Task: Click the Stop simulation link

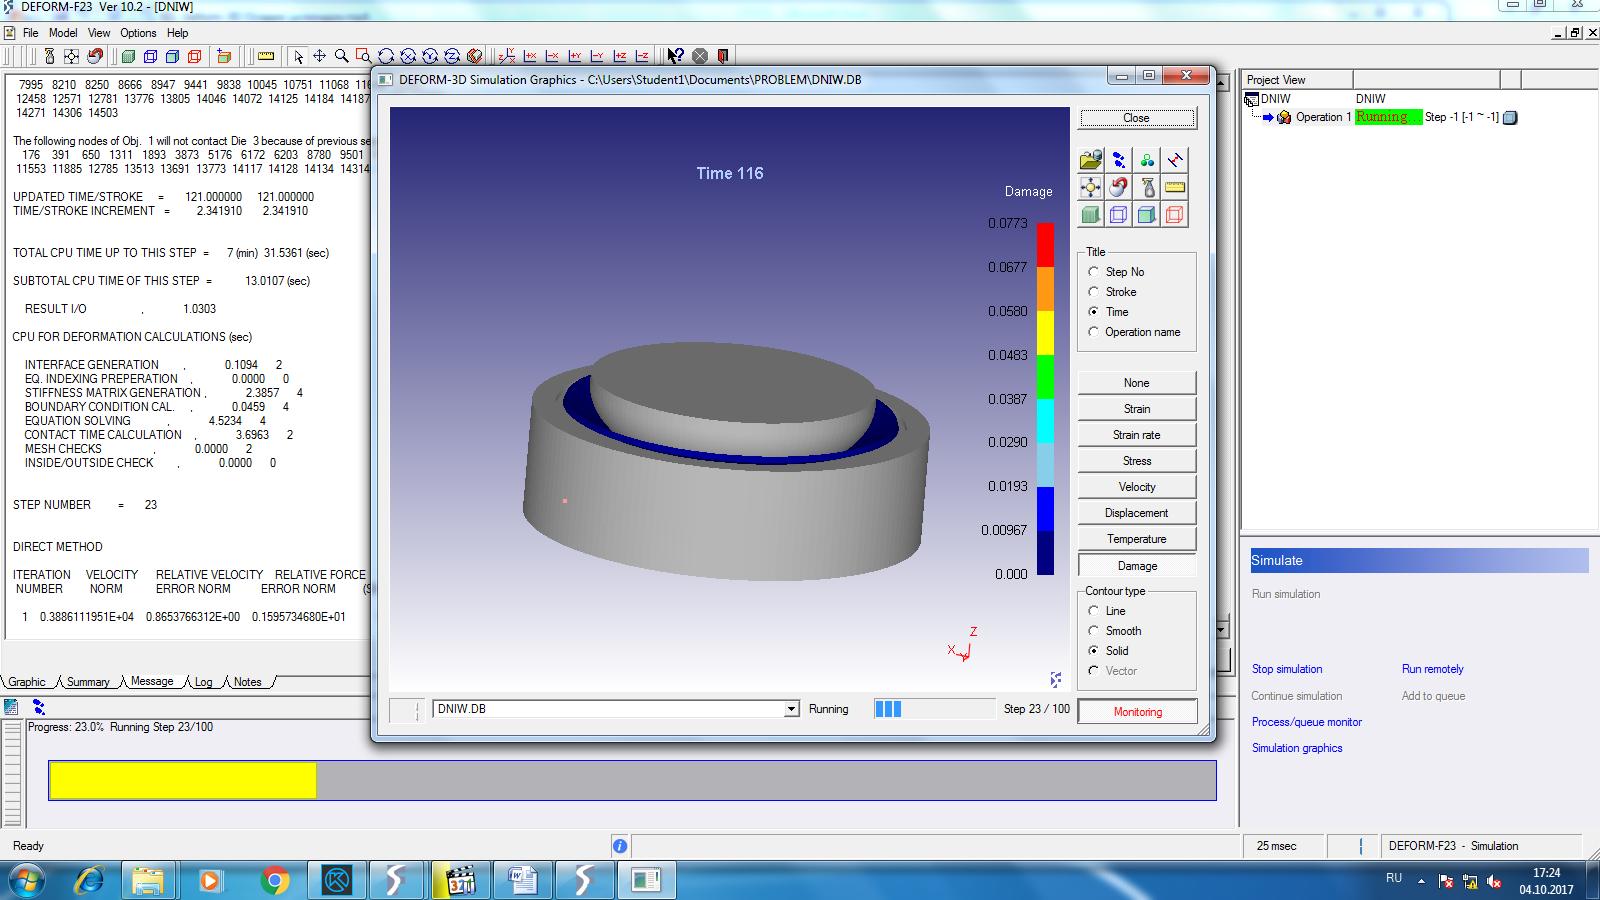Action: 1286,669
